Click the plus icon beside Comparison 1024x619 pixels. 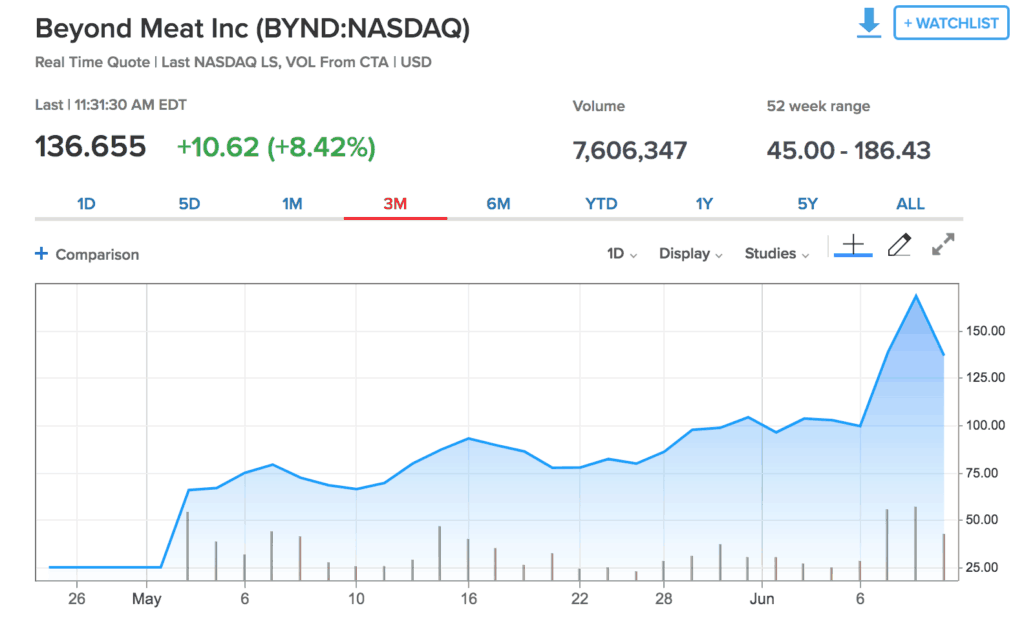(41, 254)
